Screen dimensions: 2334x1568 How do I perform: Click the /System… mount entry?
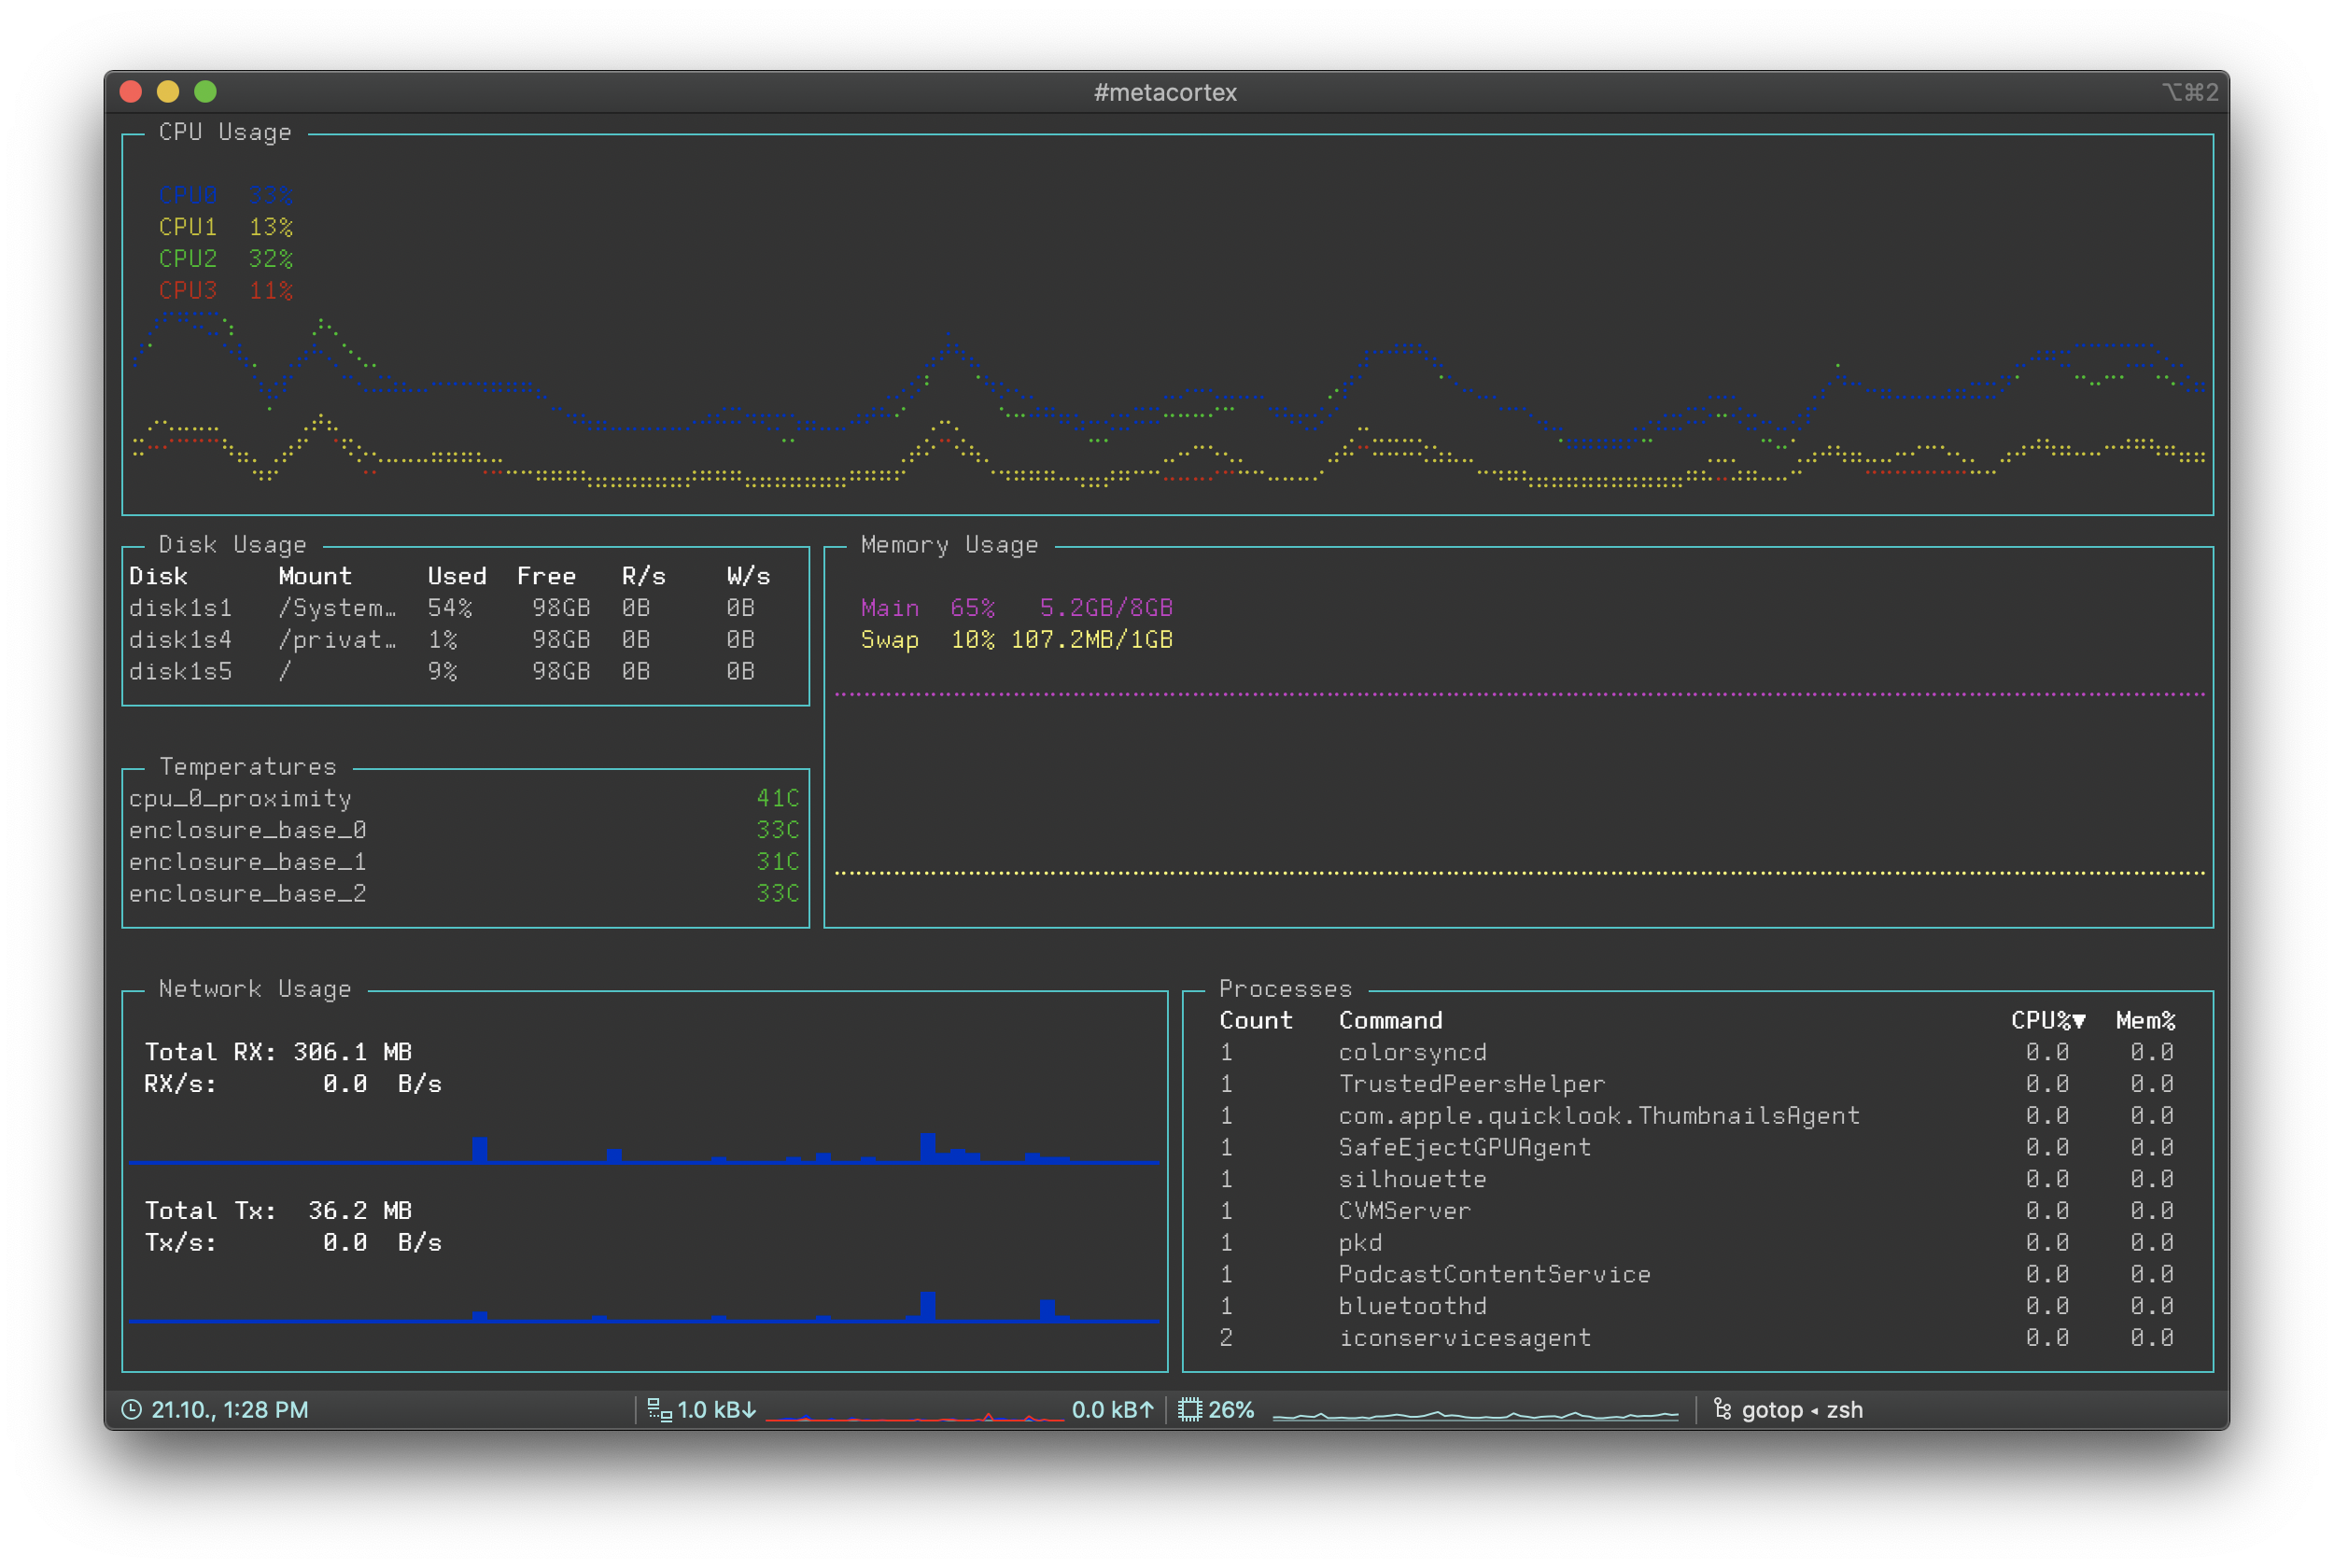coord(337,608)
